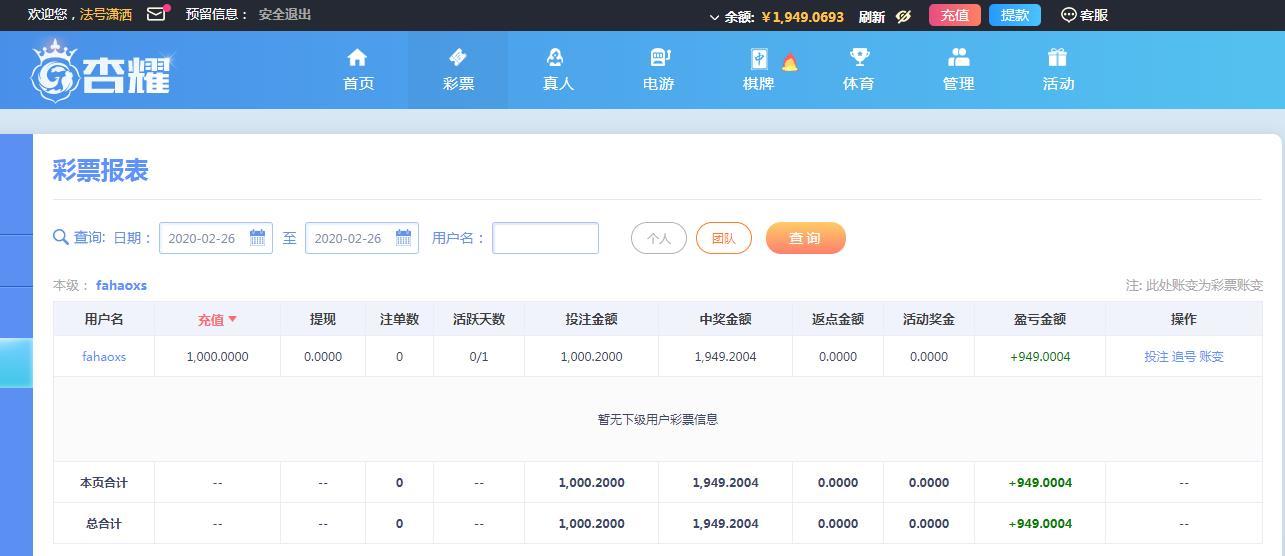1285x556 pixels.
Task: Open the 棋牌 card games icon
Action: coord(759,59)
